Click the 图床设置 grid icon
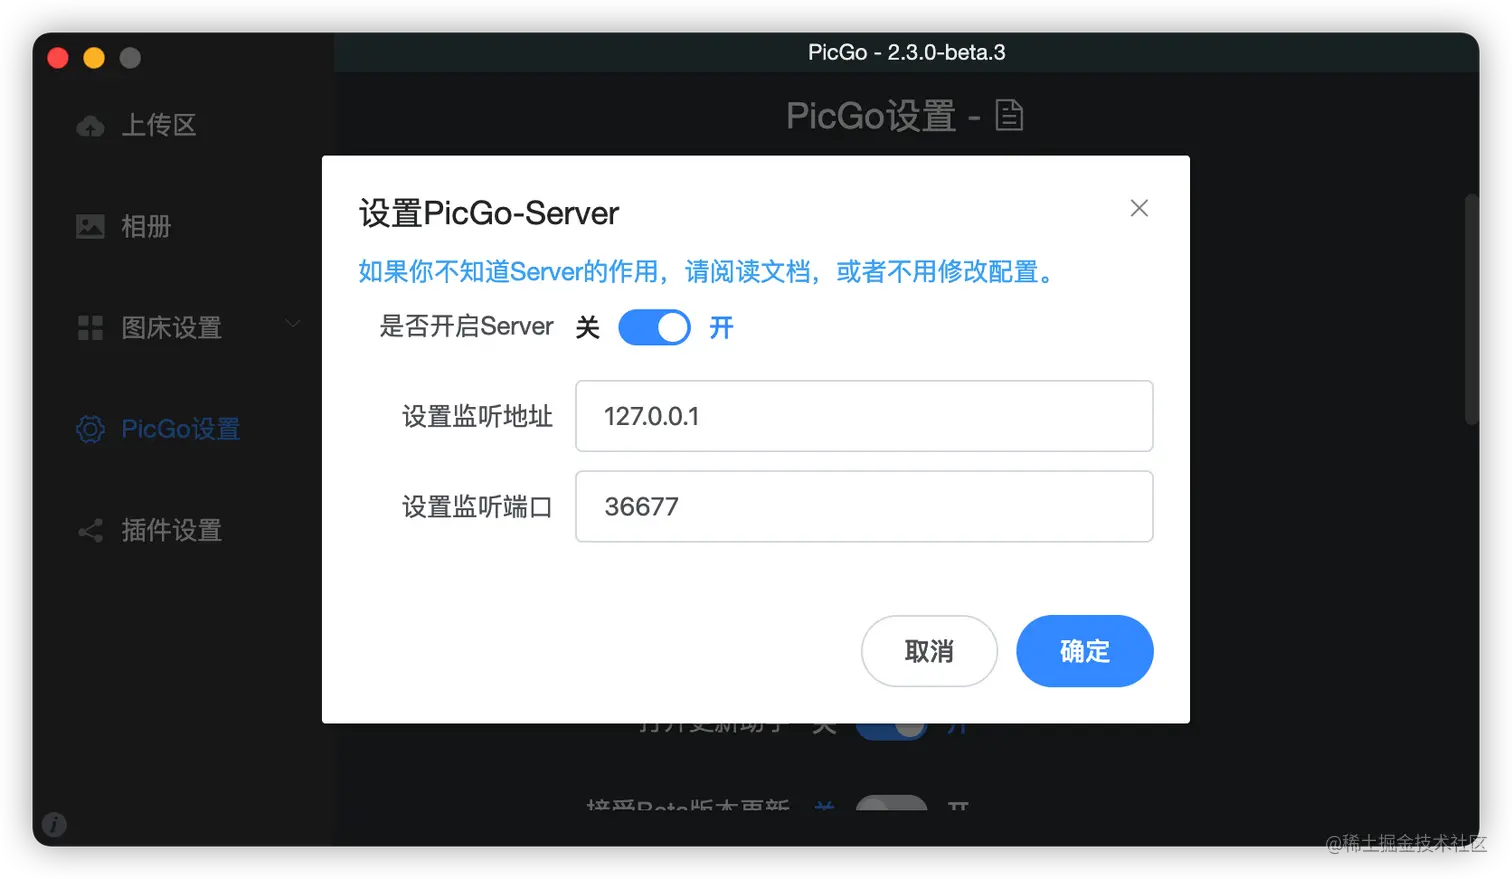 pos(90,328)
